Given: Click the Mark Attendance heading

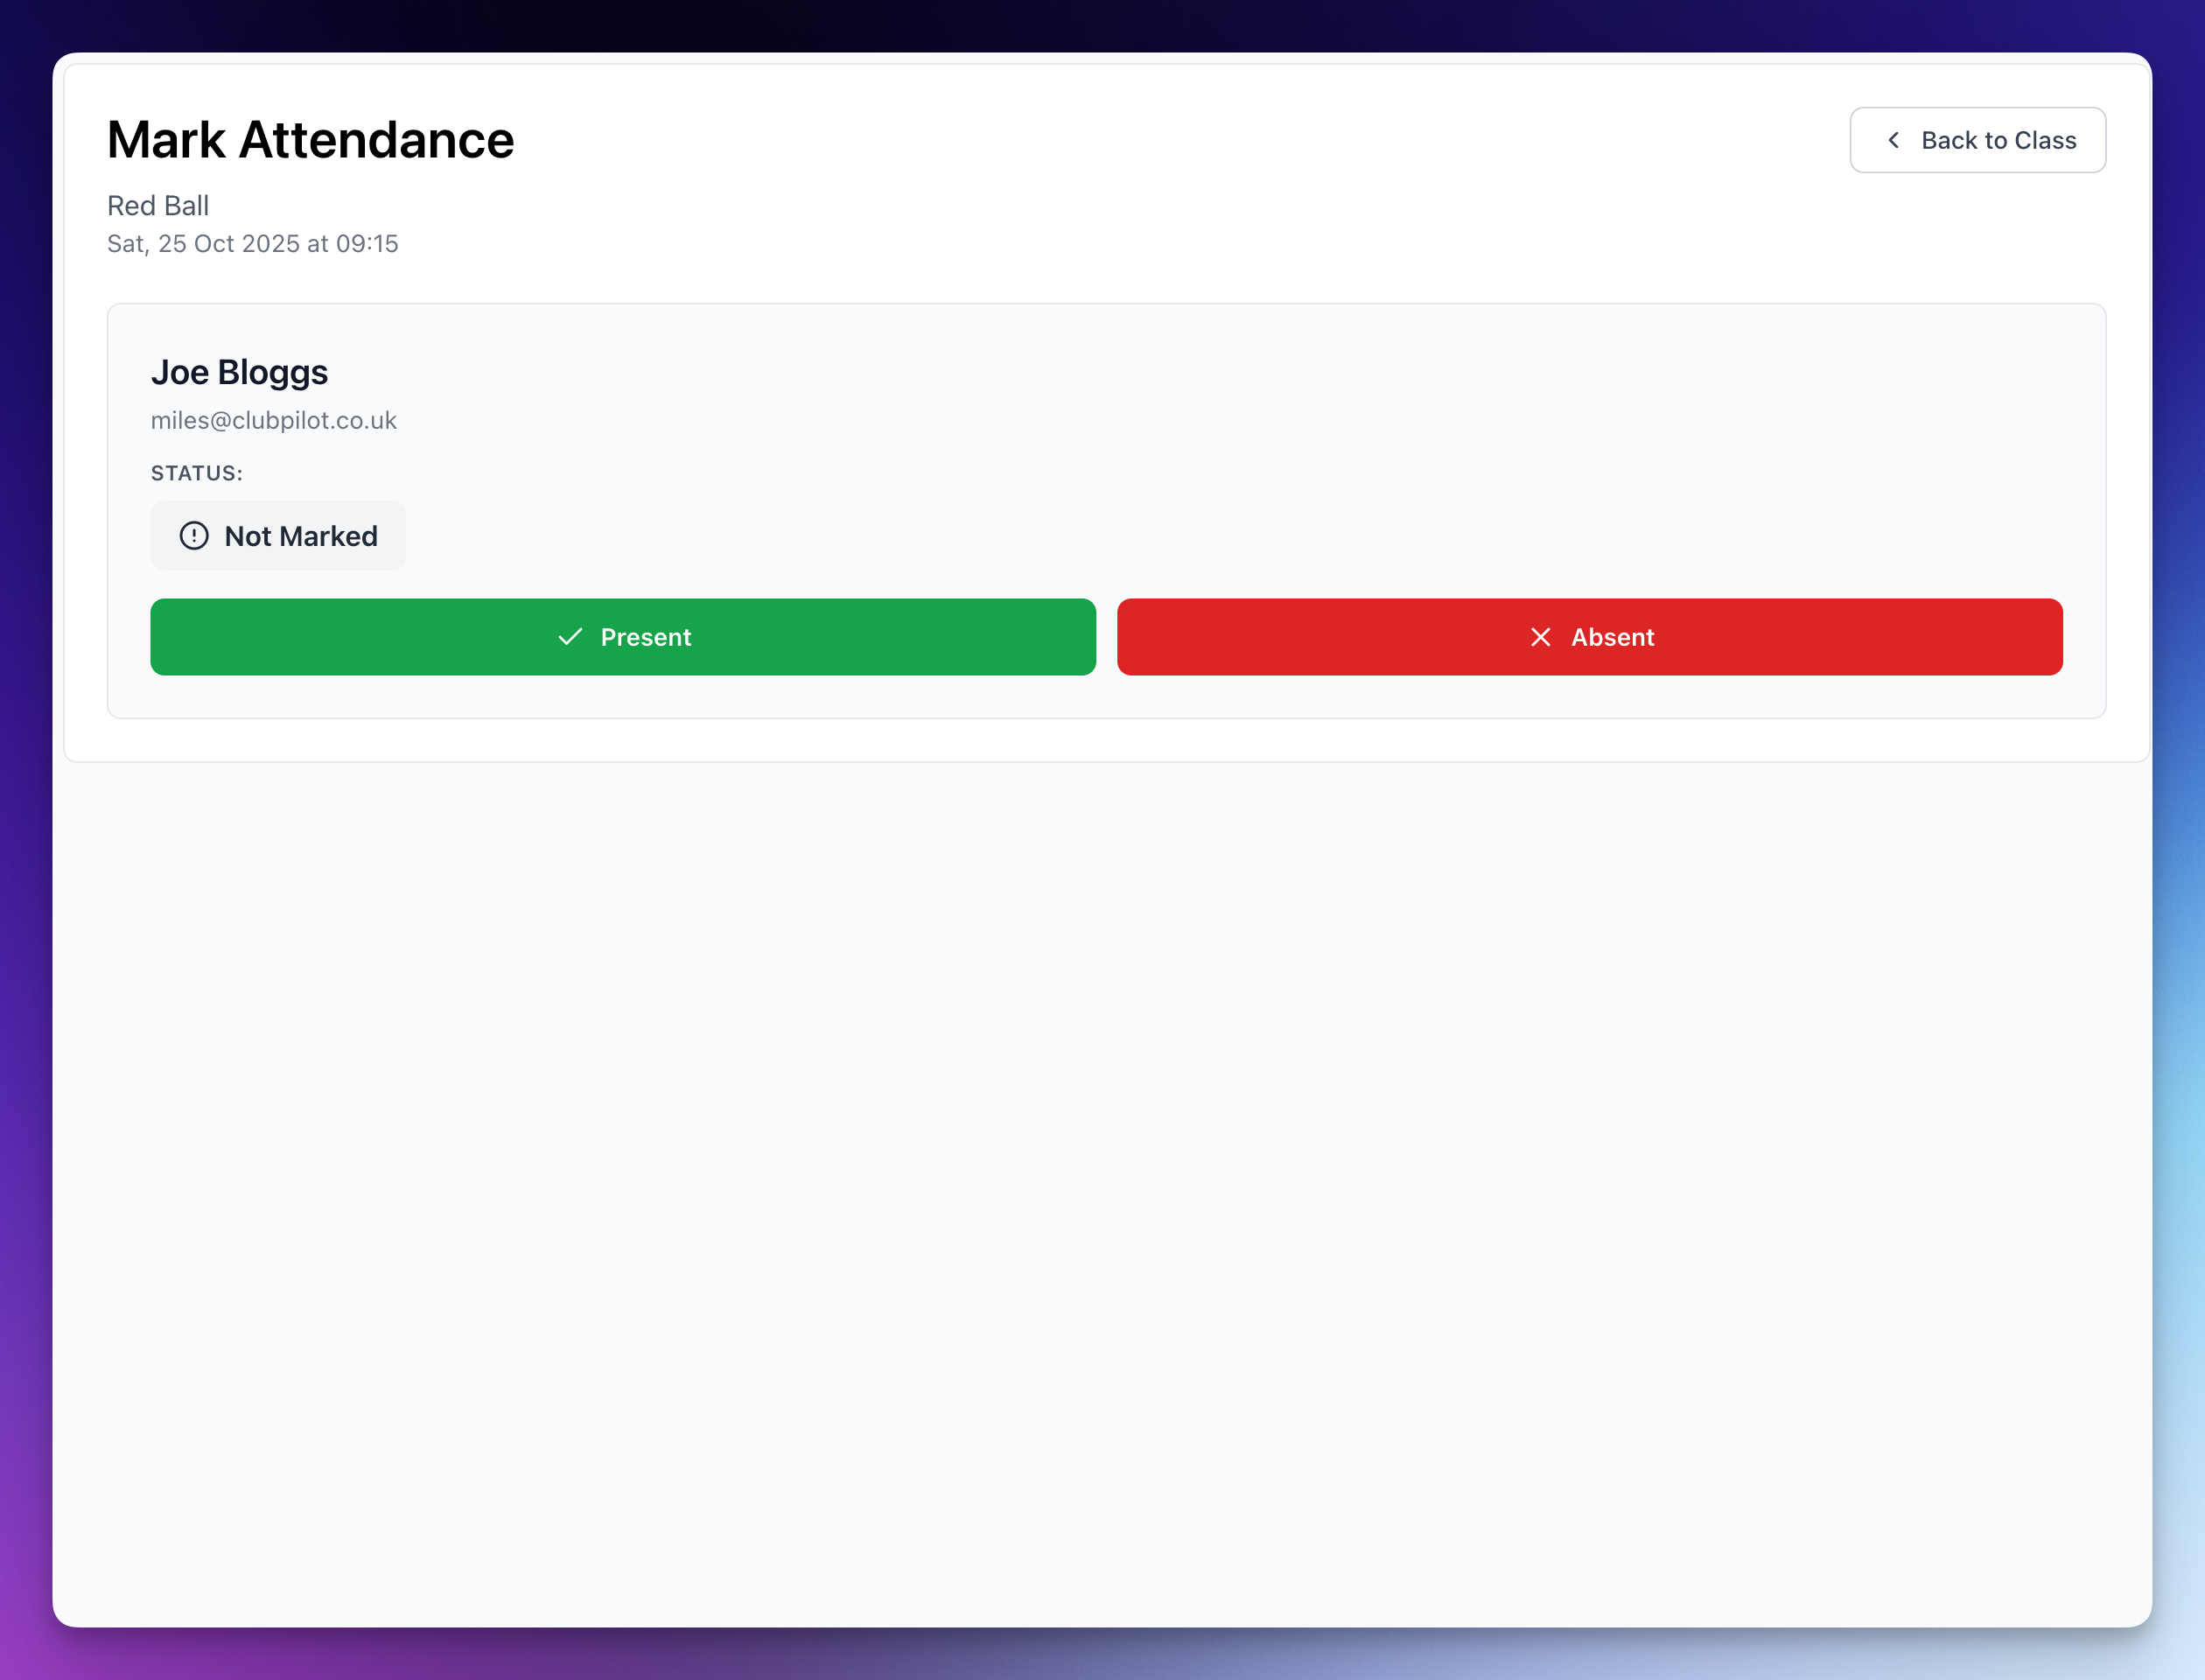Looking at the screenshot, I should click(x=310, y=139).
